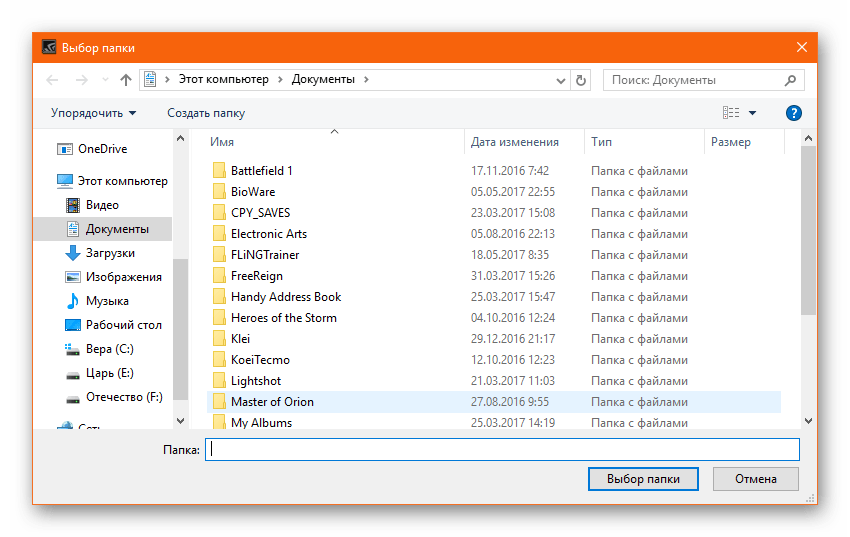Screen dimensions: 850x537
Task: Click the 'Папка:' text input field
Action: coord(502,449)
